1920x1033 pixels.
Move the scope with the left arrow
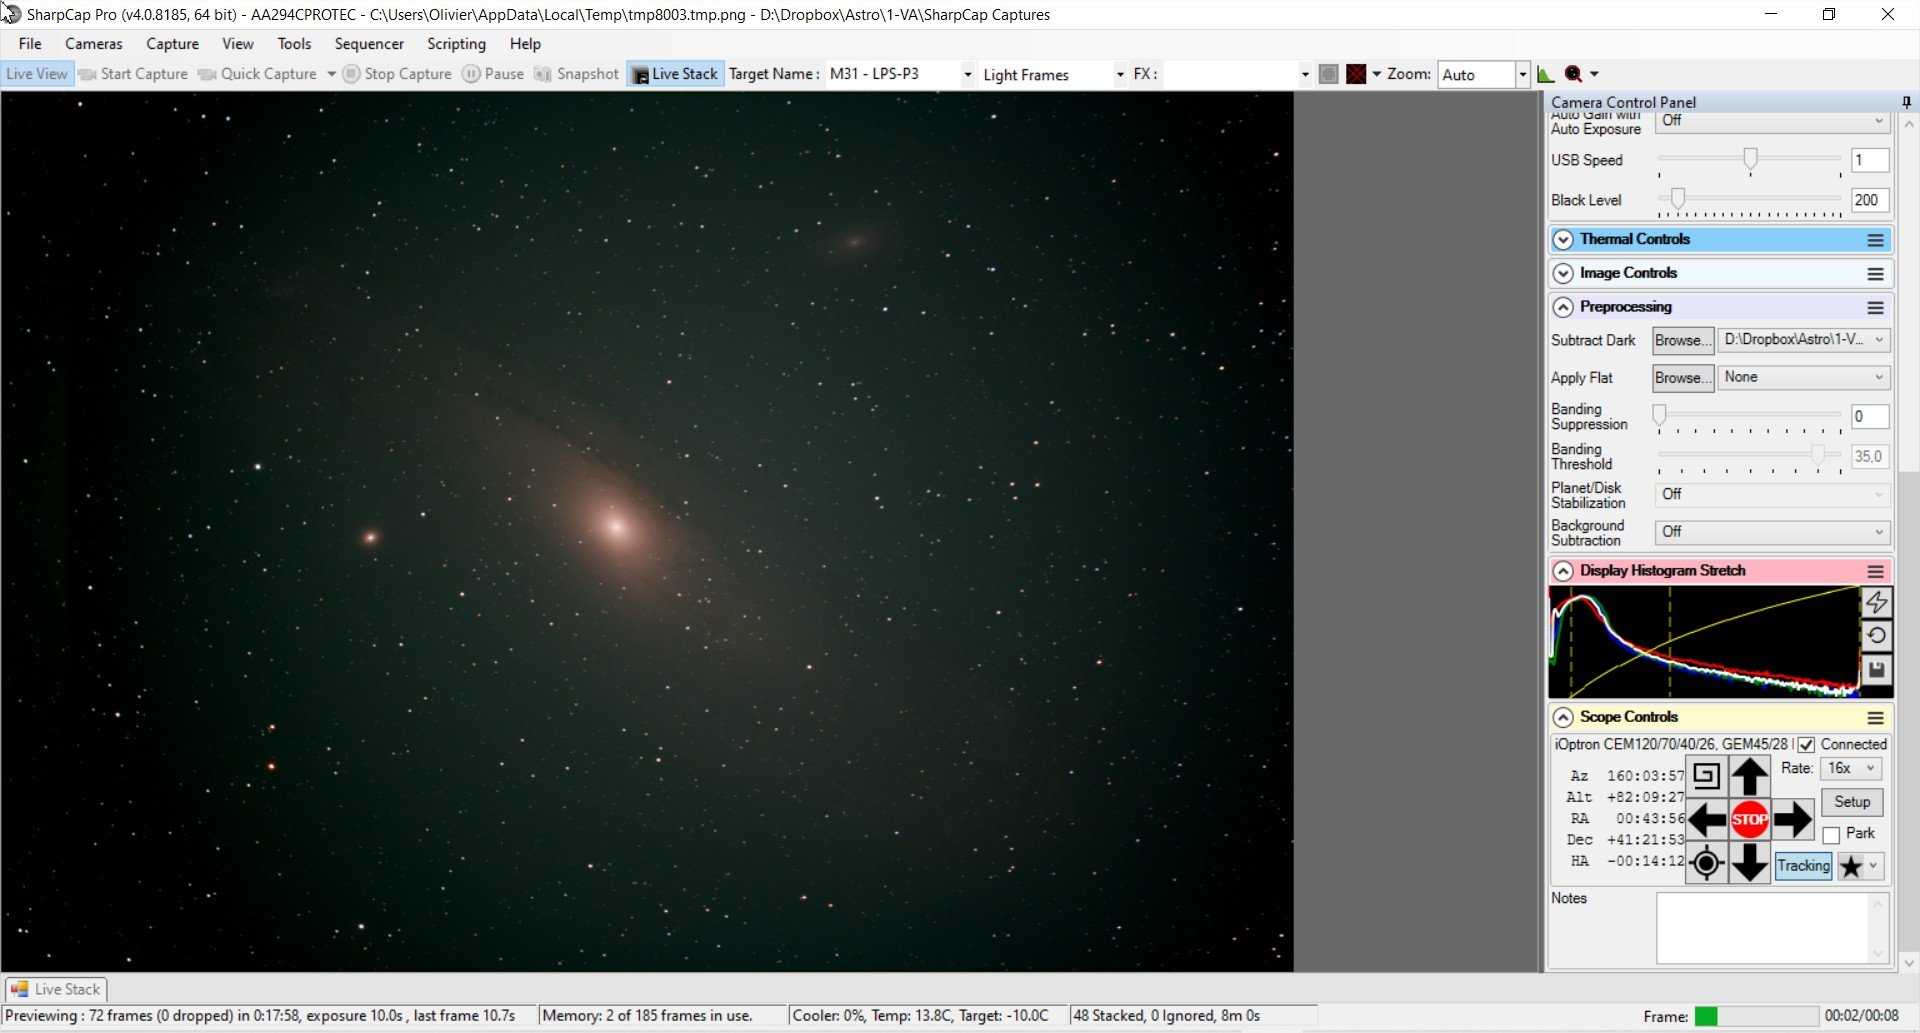click(x=1707, y=820)
